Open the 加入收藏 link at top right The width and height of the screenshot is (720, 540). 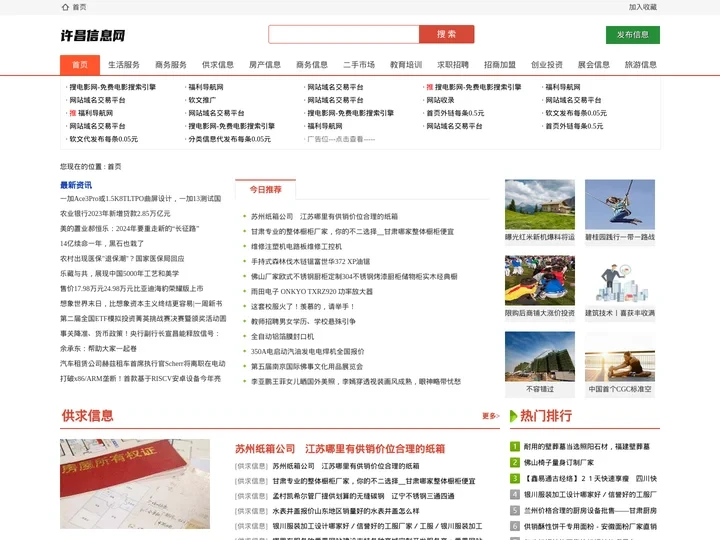pyautogui.click(x=642, y=7)
